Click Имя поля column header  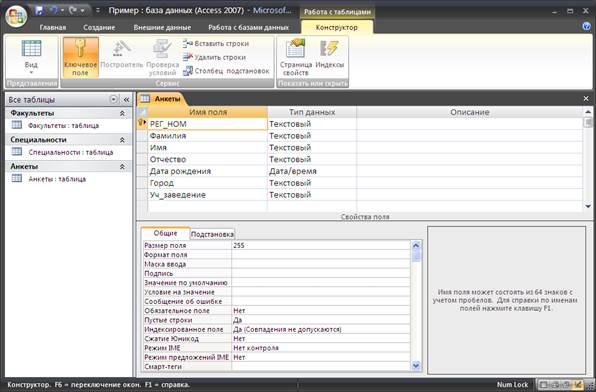click(x=208, y=112)
